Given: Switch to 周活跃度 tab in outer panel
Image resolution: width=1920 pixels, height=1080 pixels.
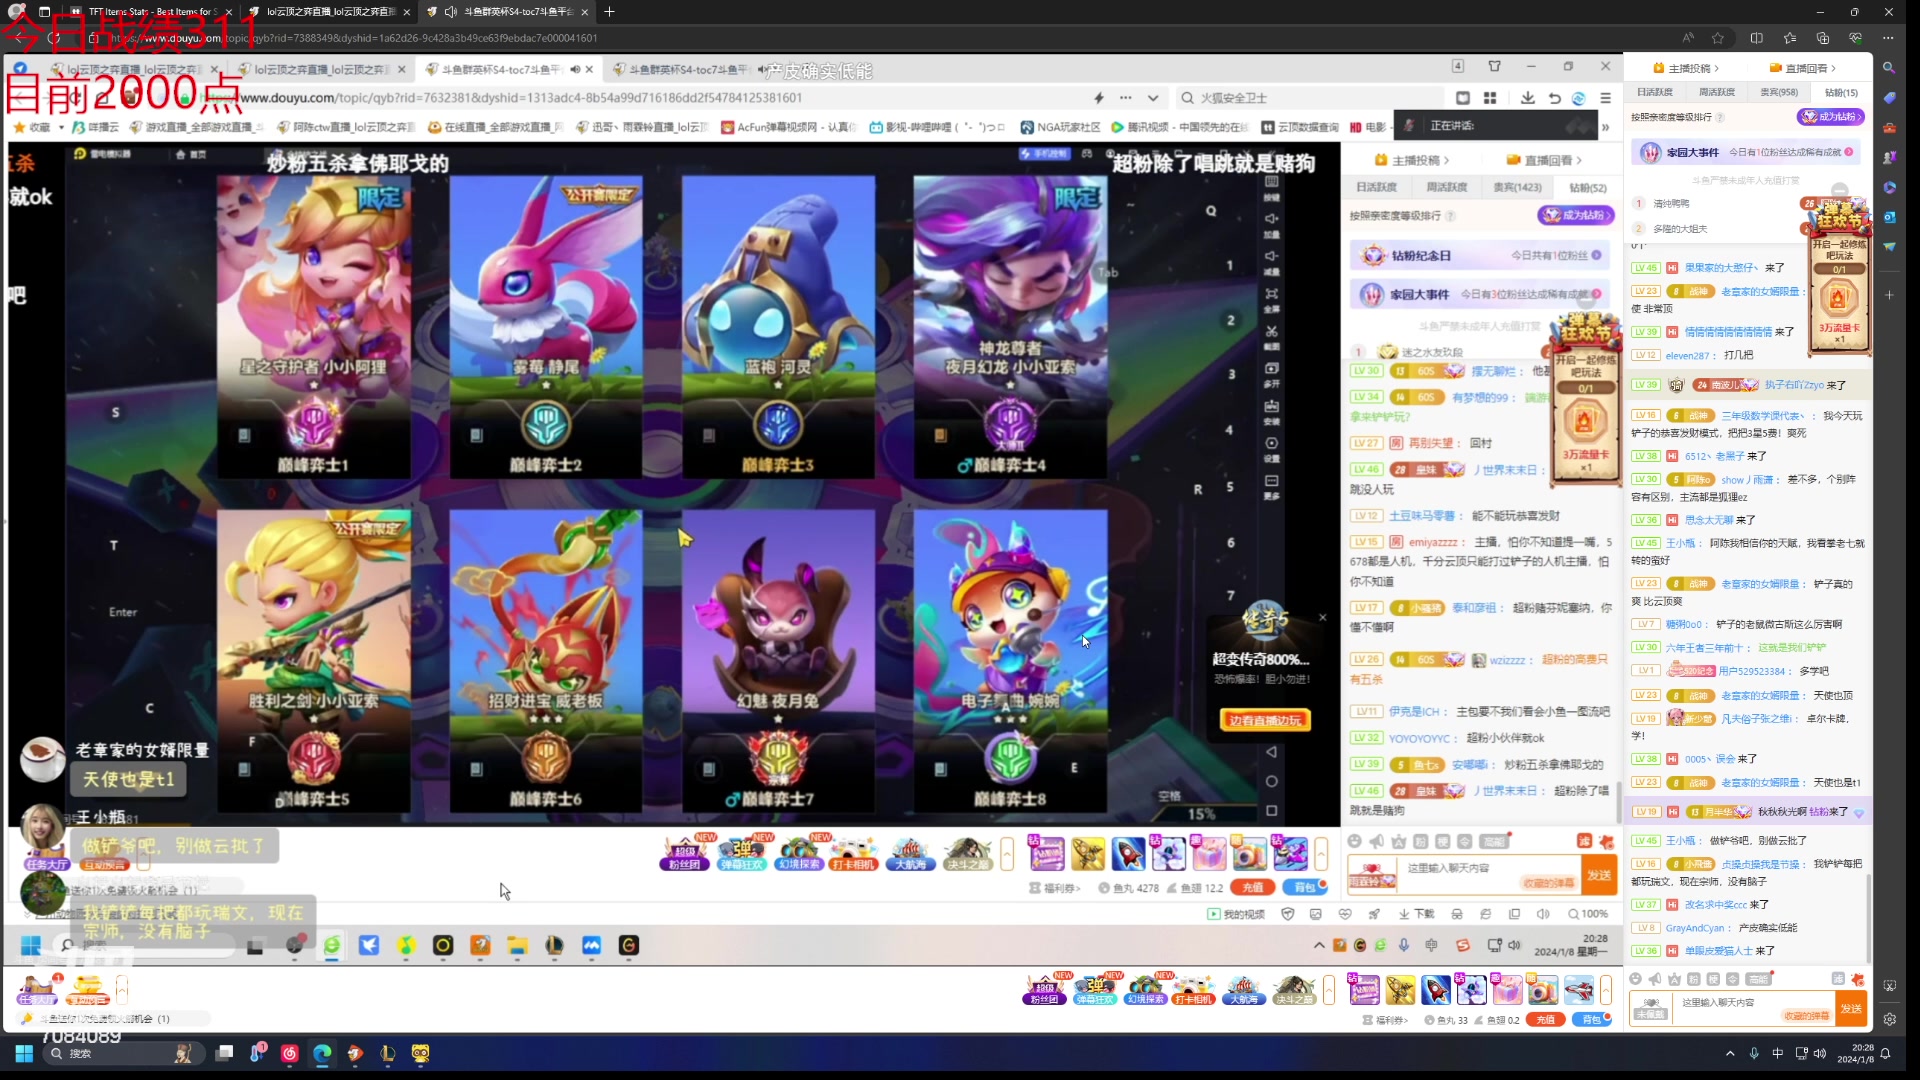Looking at the screenshot, I should click(x=1717, y=92).
